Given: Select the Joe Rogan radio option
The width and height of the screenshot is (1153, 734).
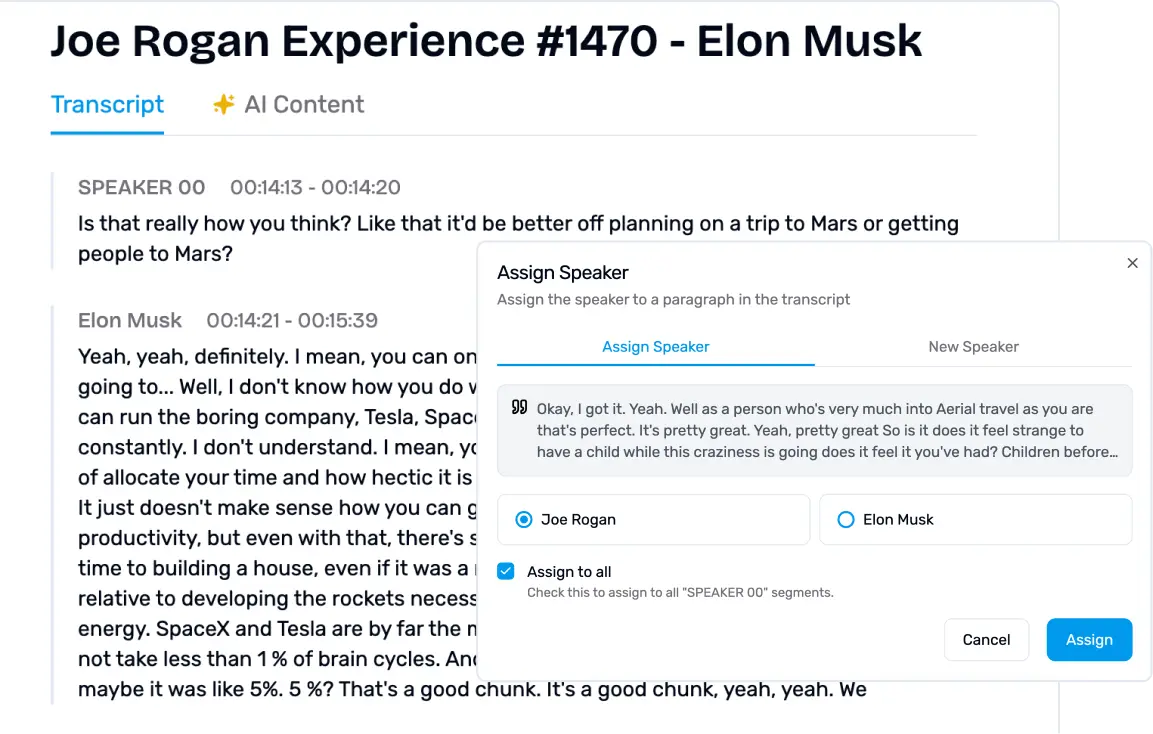Looking at the screenshot, I should [524, 520].
